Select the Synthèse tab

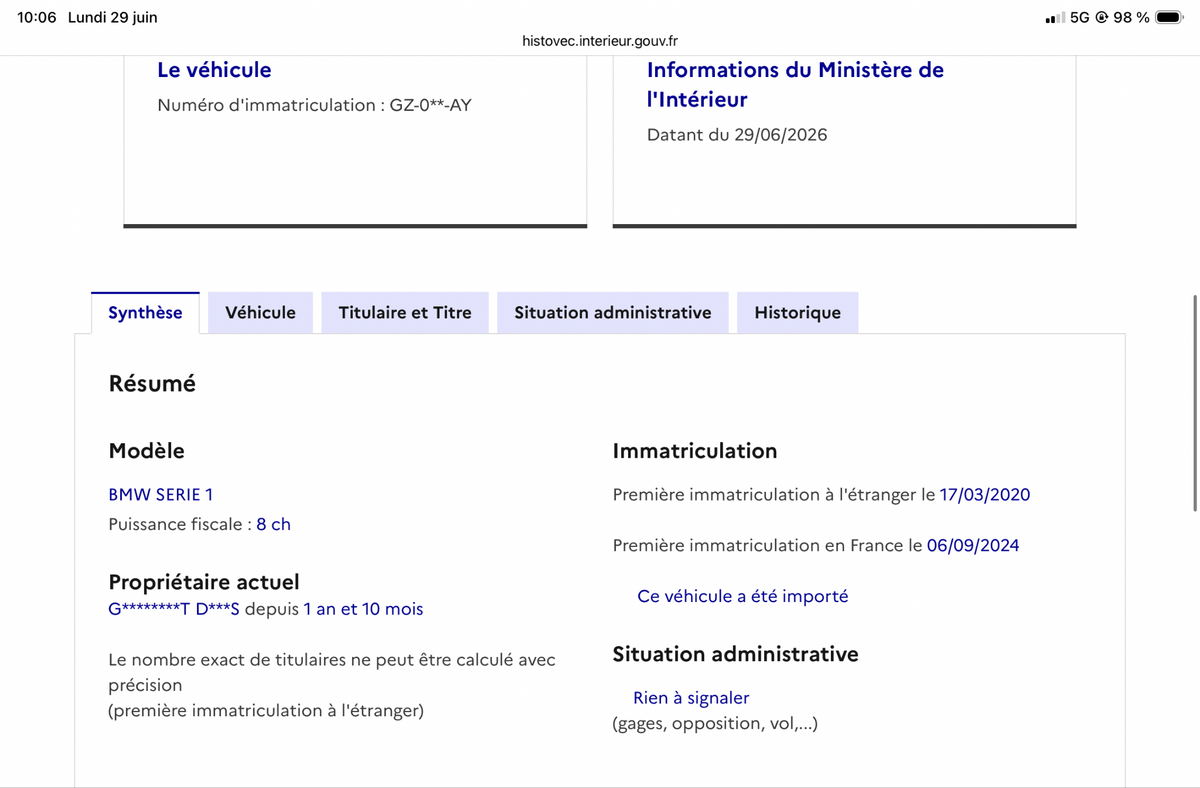point(145,313)
